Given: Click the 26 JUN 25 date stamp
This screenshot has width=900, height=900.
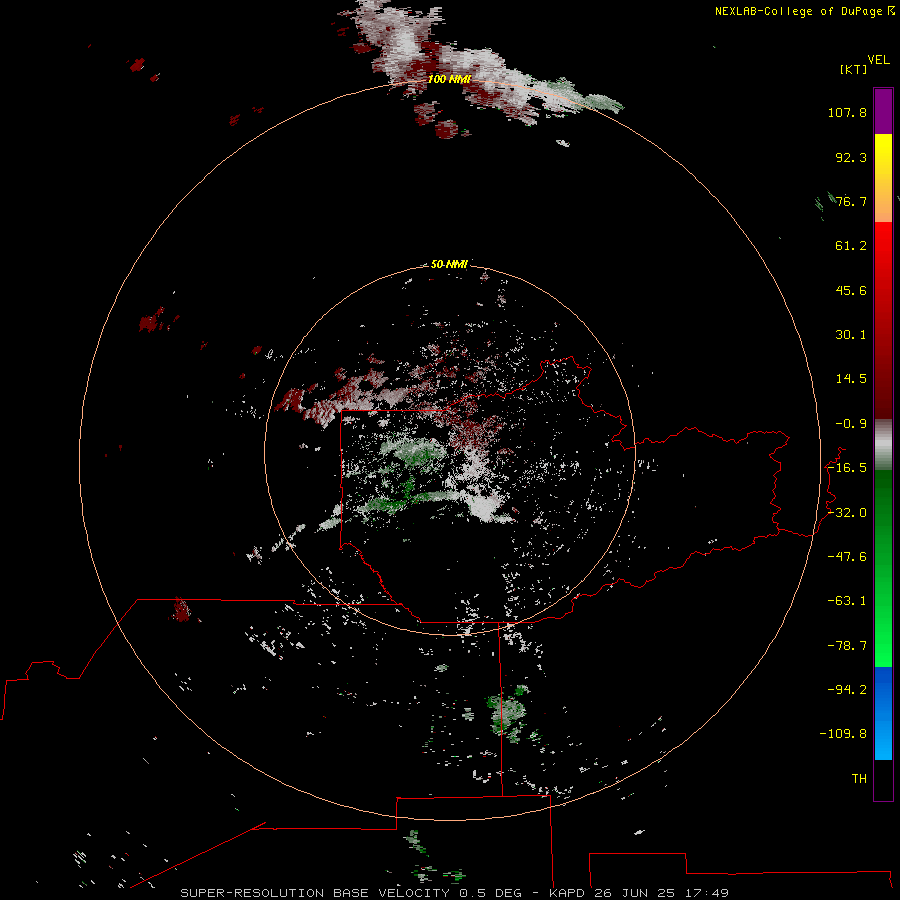Looking at the screenshot, I should point(637,893).
